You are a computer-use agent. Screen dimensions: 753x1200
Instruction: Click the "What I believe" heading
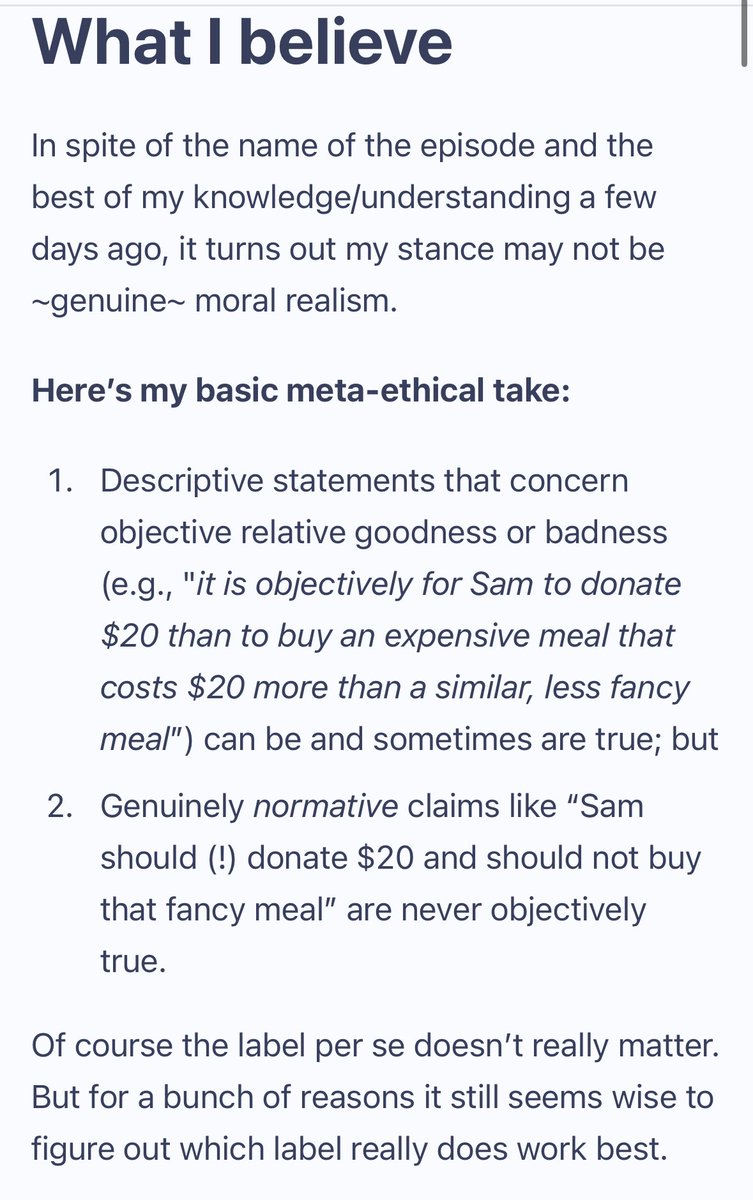tap(243, 41)
